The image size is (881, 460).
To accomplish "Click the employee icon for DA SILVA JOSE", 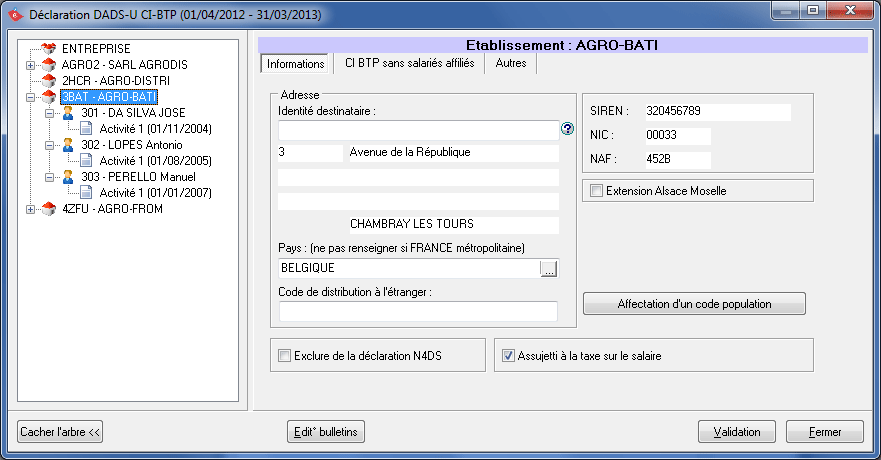I will point(68,113).
